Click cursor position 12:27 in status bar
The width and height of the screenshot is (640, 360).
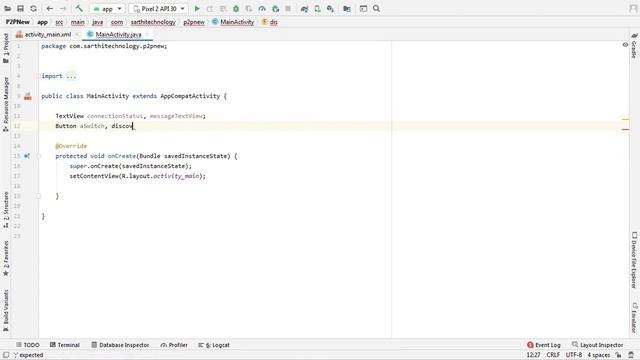533,355
